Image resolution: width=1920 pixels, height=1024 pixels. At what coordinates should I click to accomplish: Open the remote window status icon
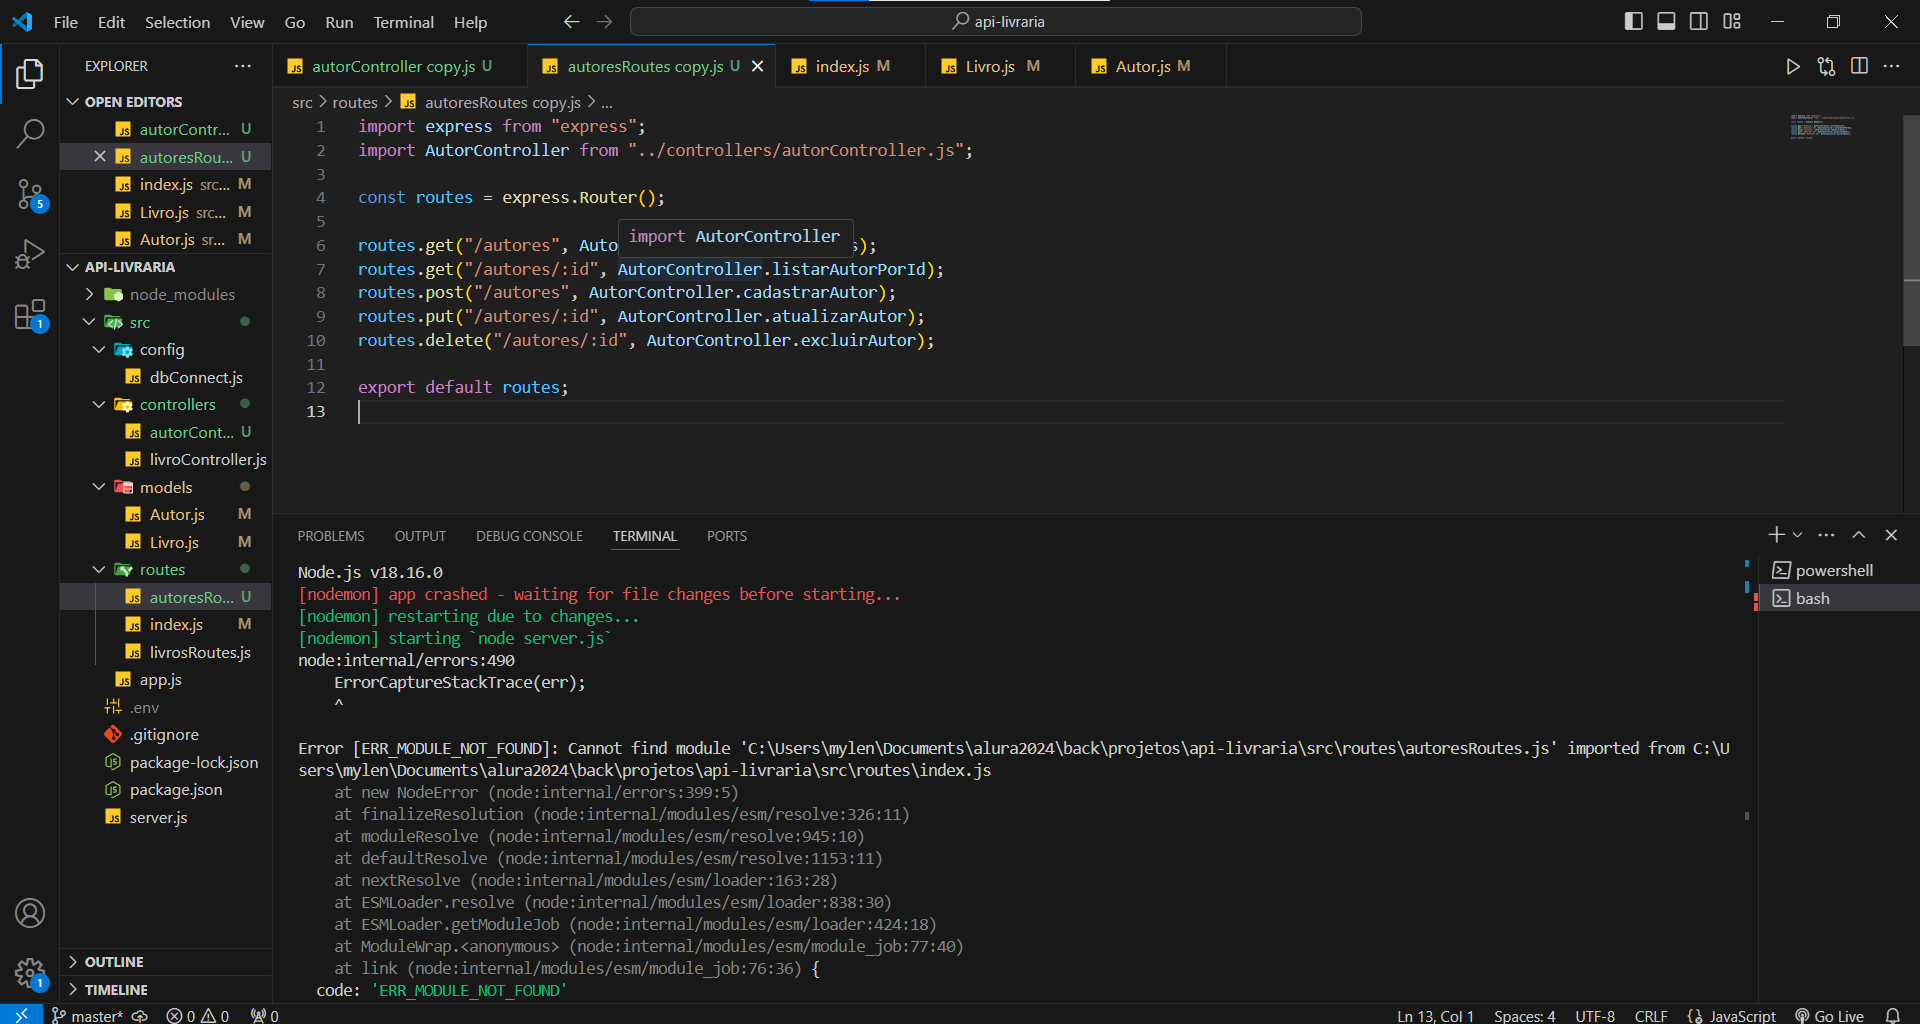coord(21,1015)
